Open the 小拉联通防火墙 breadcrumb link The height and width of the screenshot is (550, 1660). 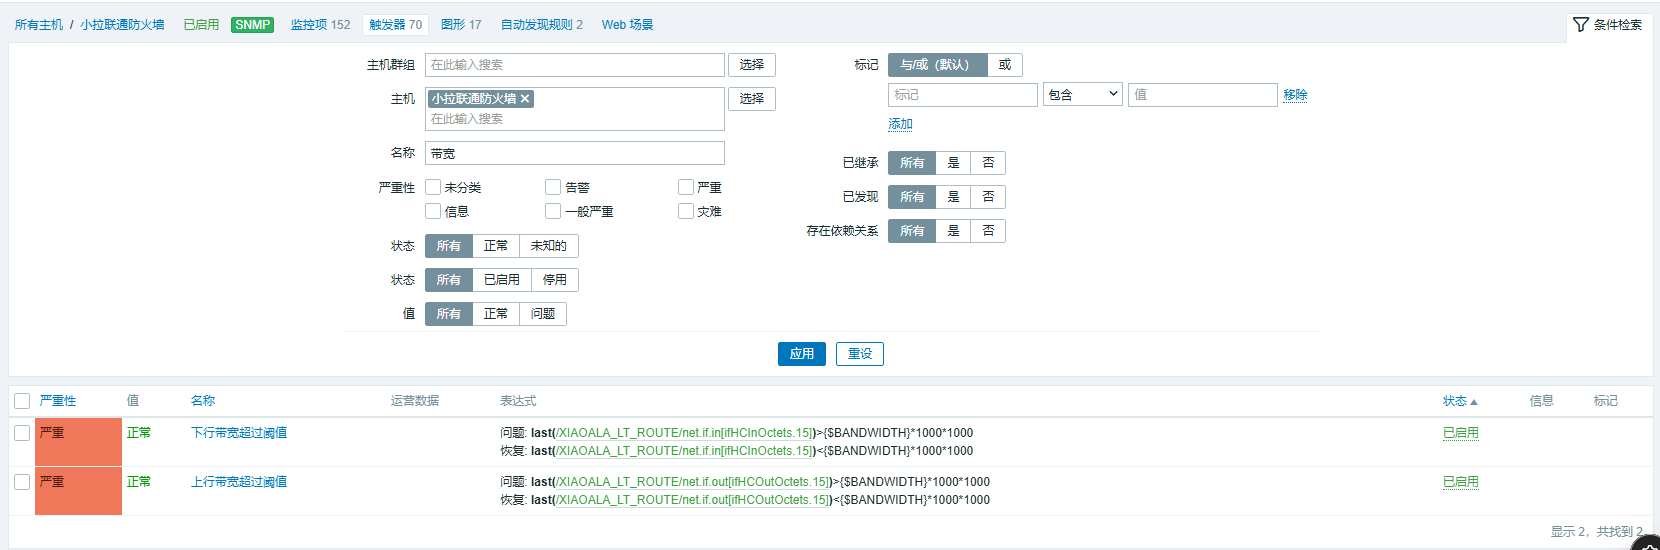[122, 25]
